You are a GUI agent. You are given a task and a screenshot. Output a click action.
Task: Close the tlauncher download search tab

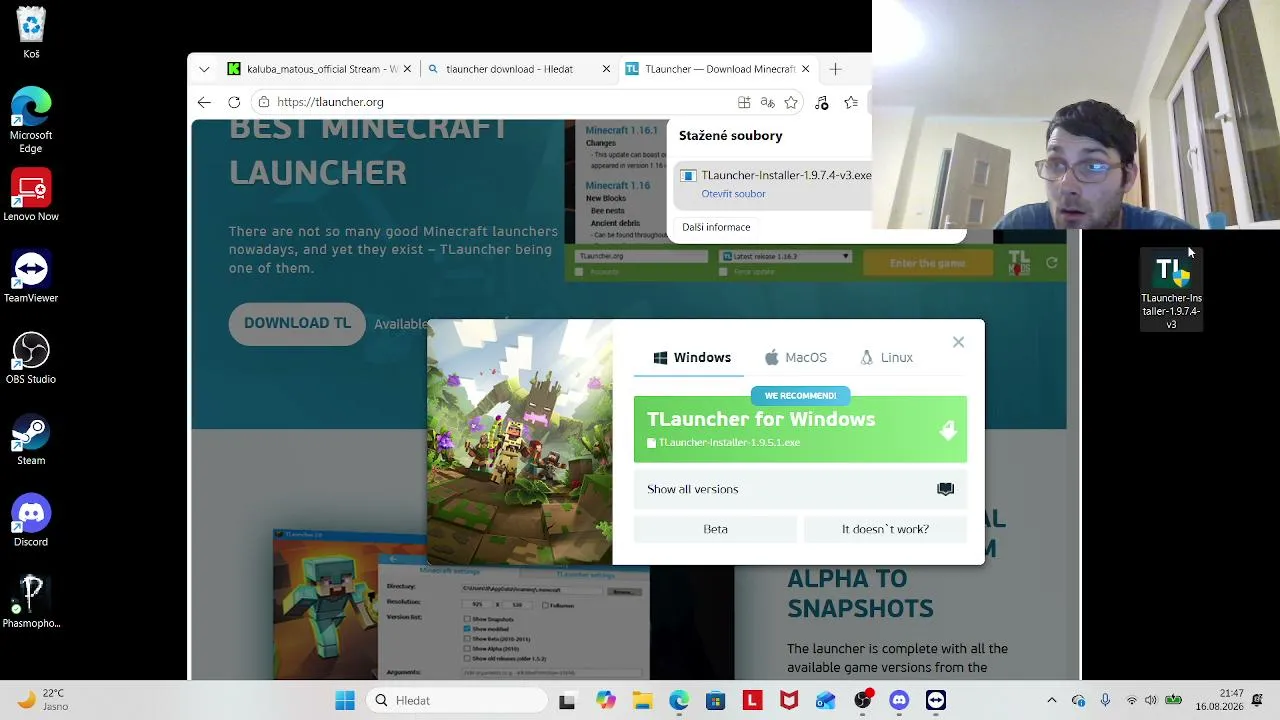(606, 69)
